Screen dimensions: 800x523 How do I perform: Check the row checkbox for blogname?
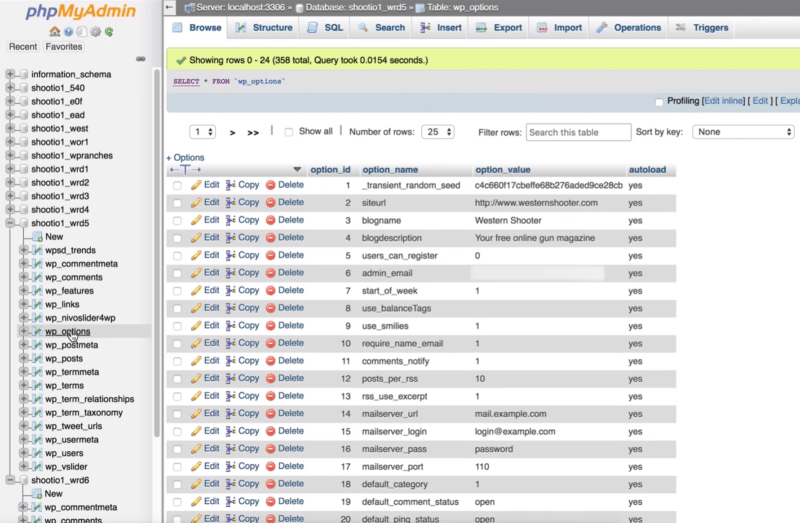pos(177,220)
